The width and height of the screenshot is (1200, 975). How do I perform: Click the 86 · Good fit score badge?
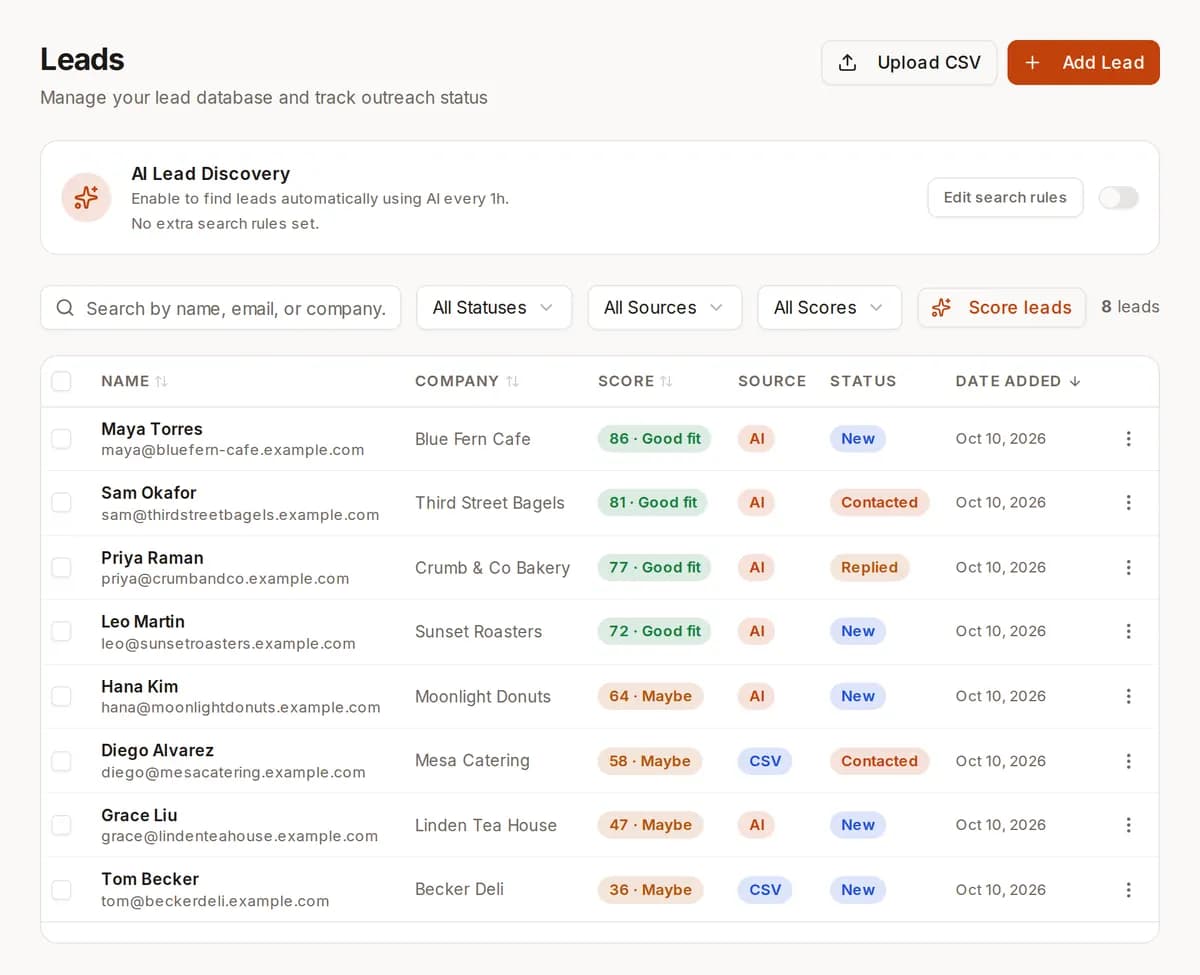654,439
